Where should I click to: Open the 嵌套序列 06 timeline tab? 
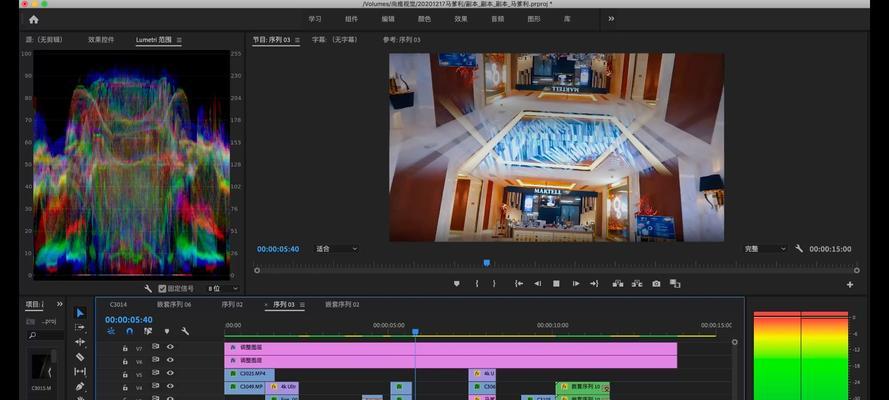(174, 304)
